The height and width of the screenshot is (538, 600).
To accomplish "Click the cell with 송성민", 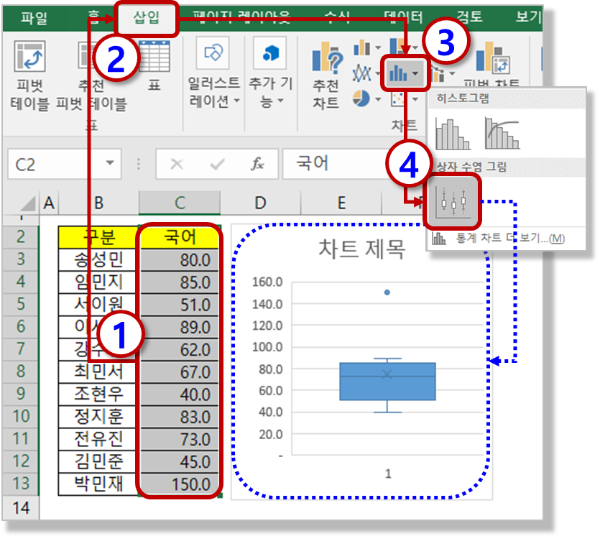I will point(98,260).
